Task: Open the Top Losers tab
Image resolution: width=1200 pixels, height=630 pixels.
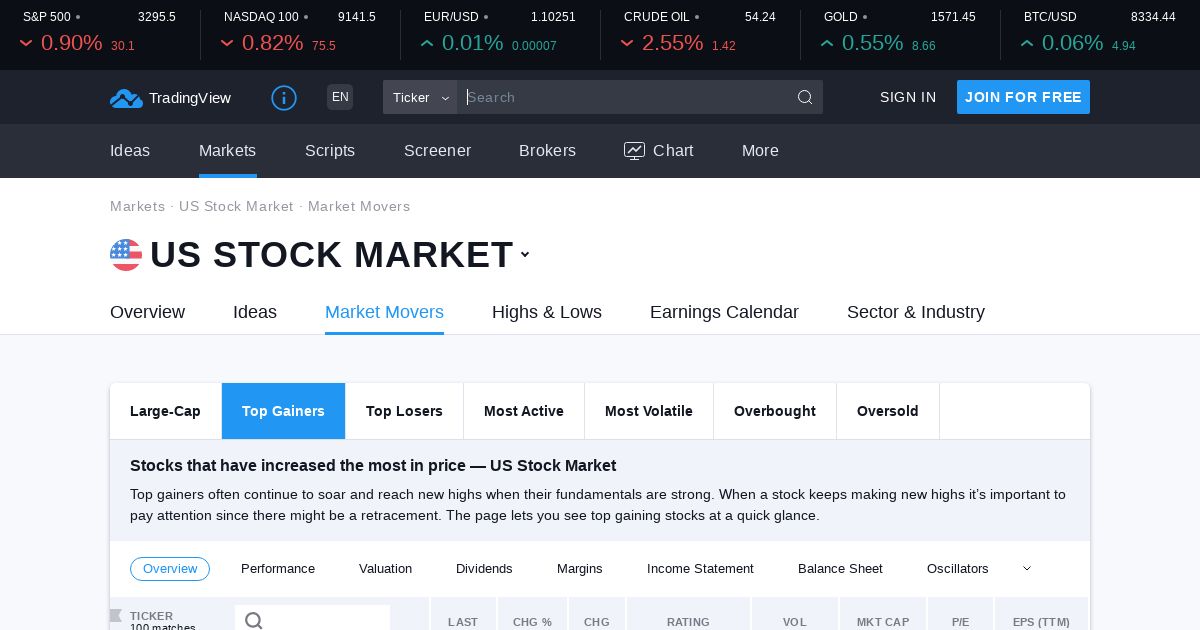Action: tap(404, 411)
